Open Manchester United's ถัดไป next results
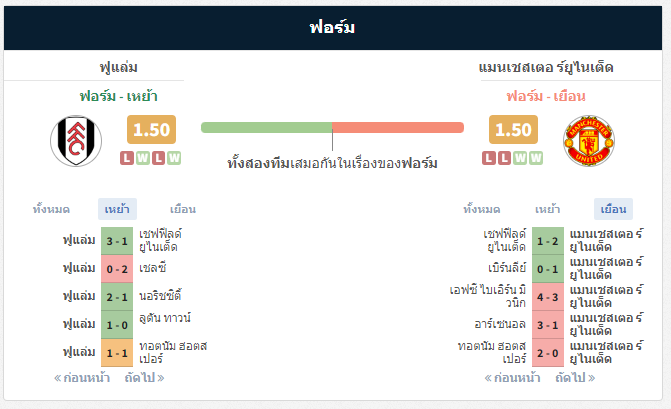 pyautogui.click(x=575, y=378)
